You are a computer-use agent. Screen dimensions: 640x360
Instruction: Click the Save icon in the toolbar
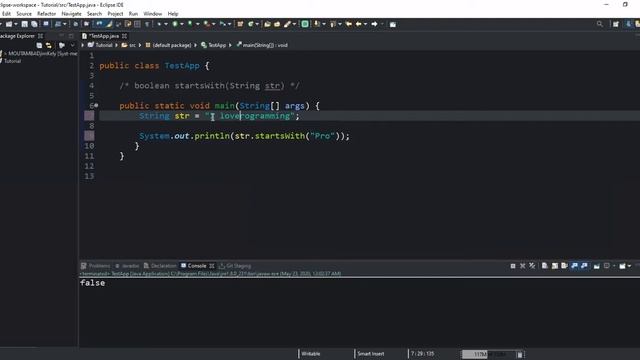coord(24,24)
